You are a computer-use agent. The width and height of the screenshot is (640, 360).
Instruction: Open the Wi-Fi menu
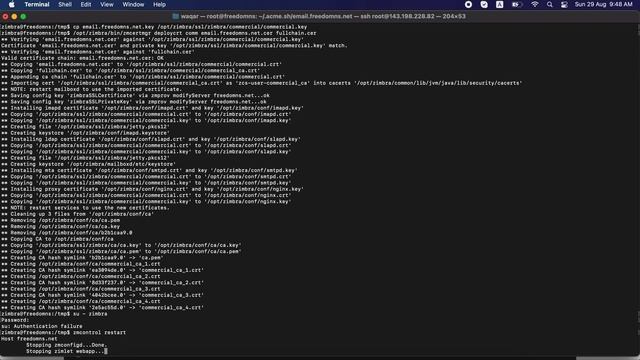535,4
